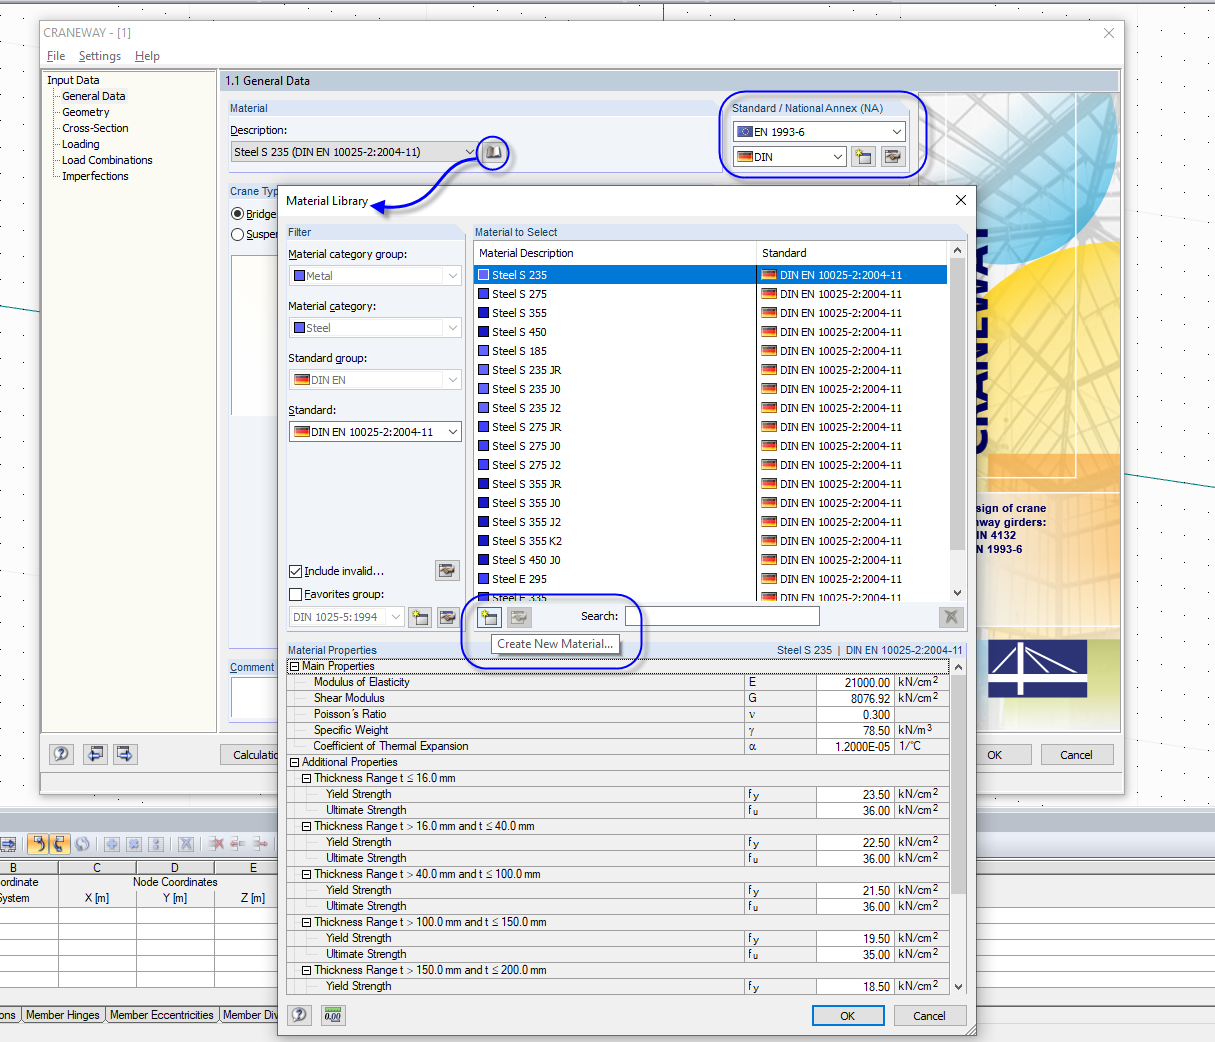Screen dimensions: 1215x1042
Task: Open the Help menu
Action: [x=147, y=56]
